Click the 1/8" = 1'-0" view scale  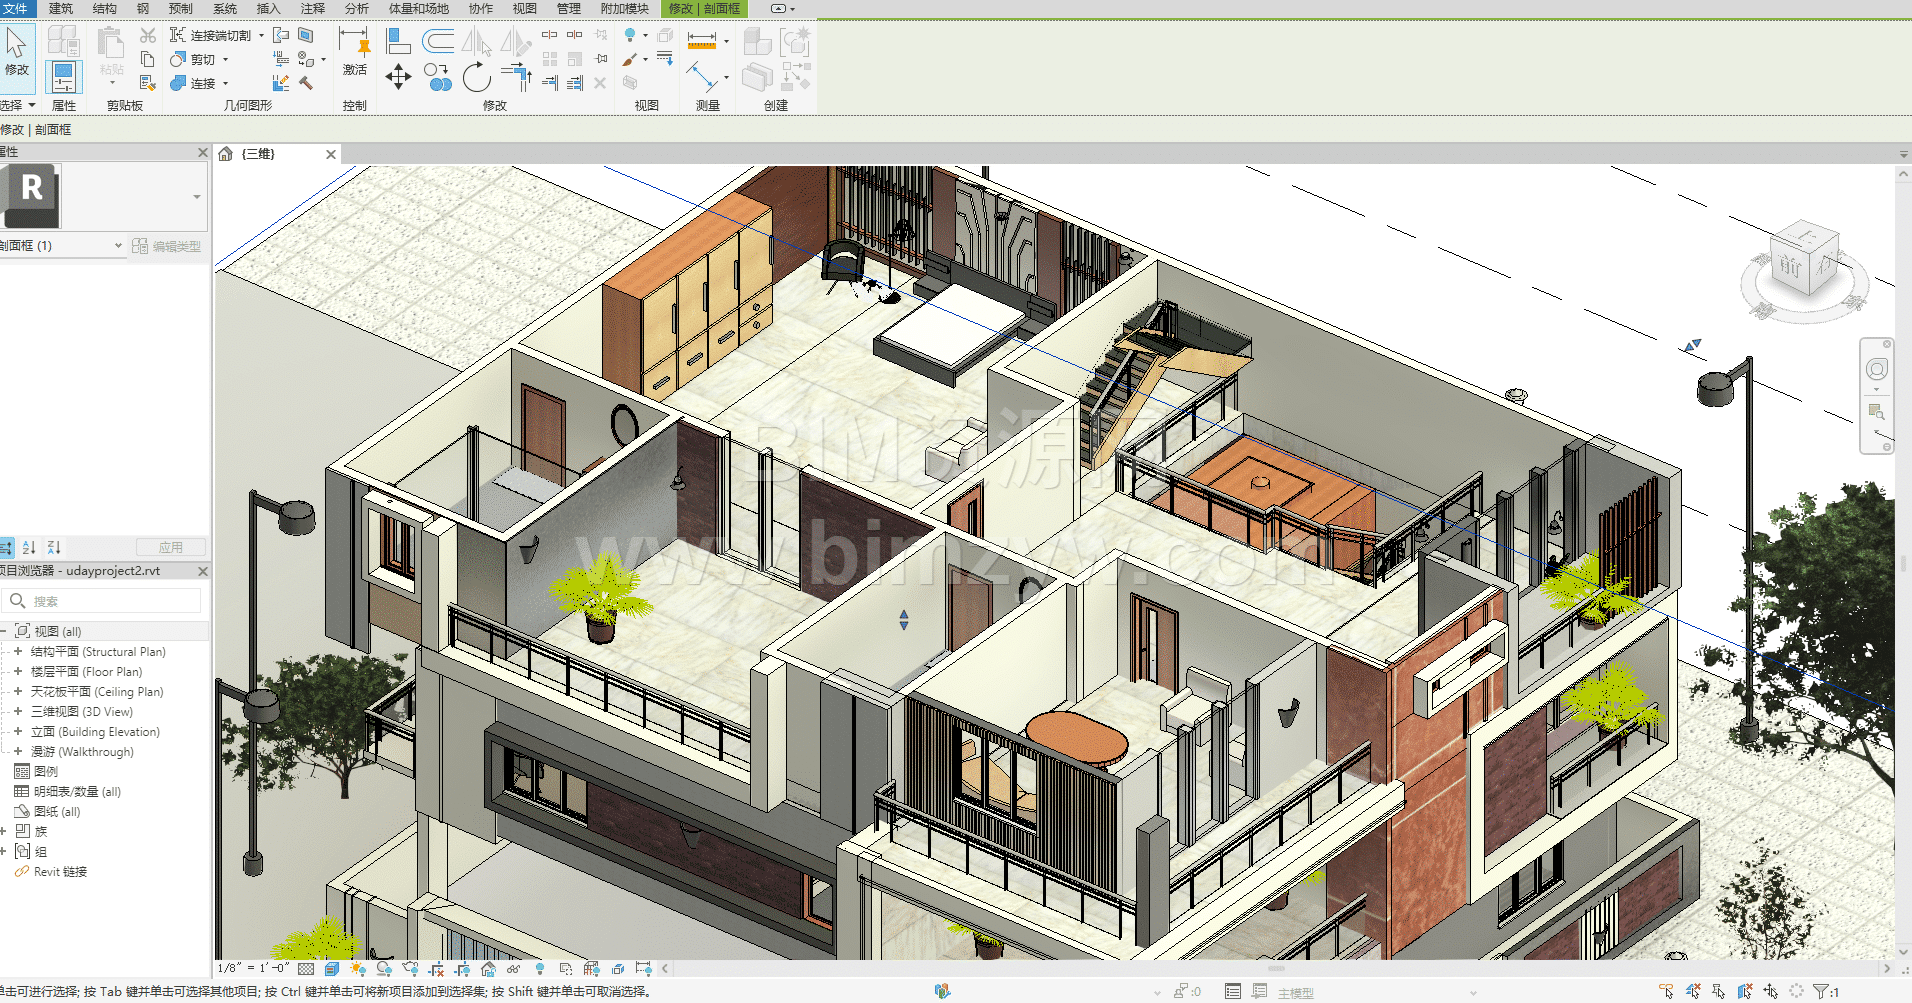(x=254, y=968)
